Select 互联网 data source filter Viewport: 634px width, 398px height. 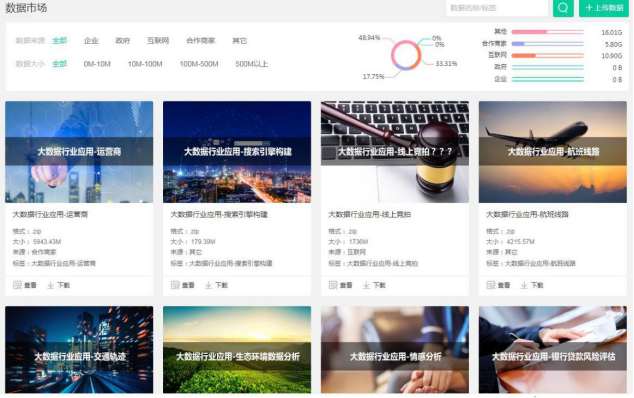(158, 40)
